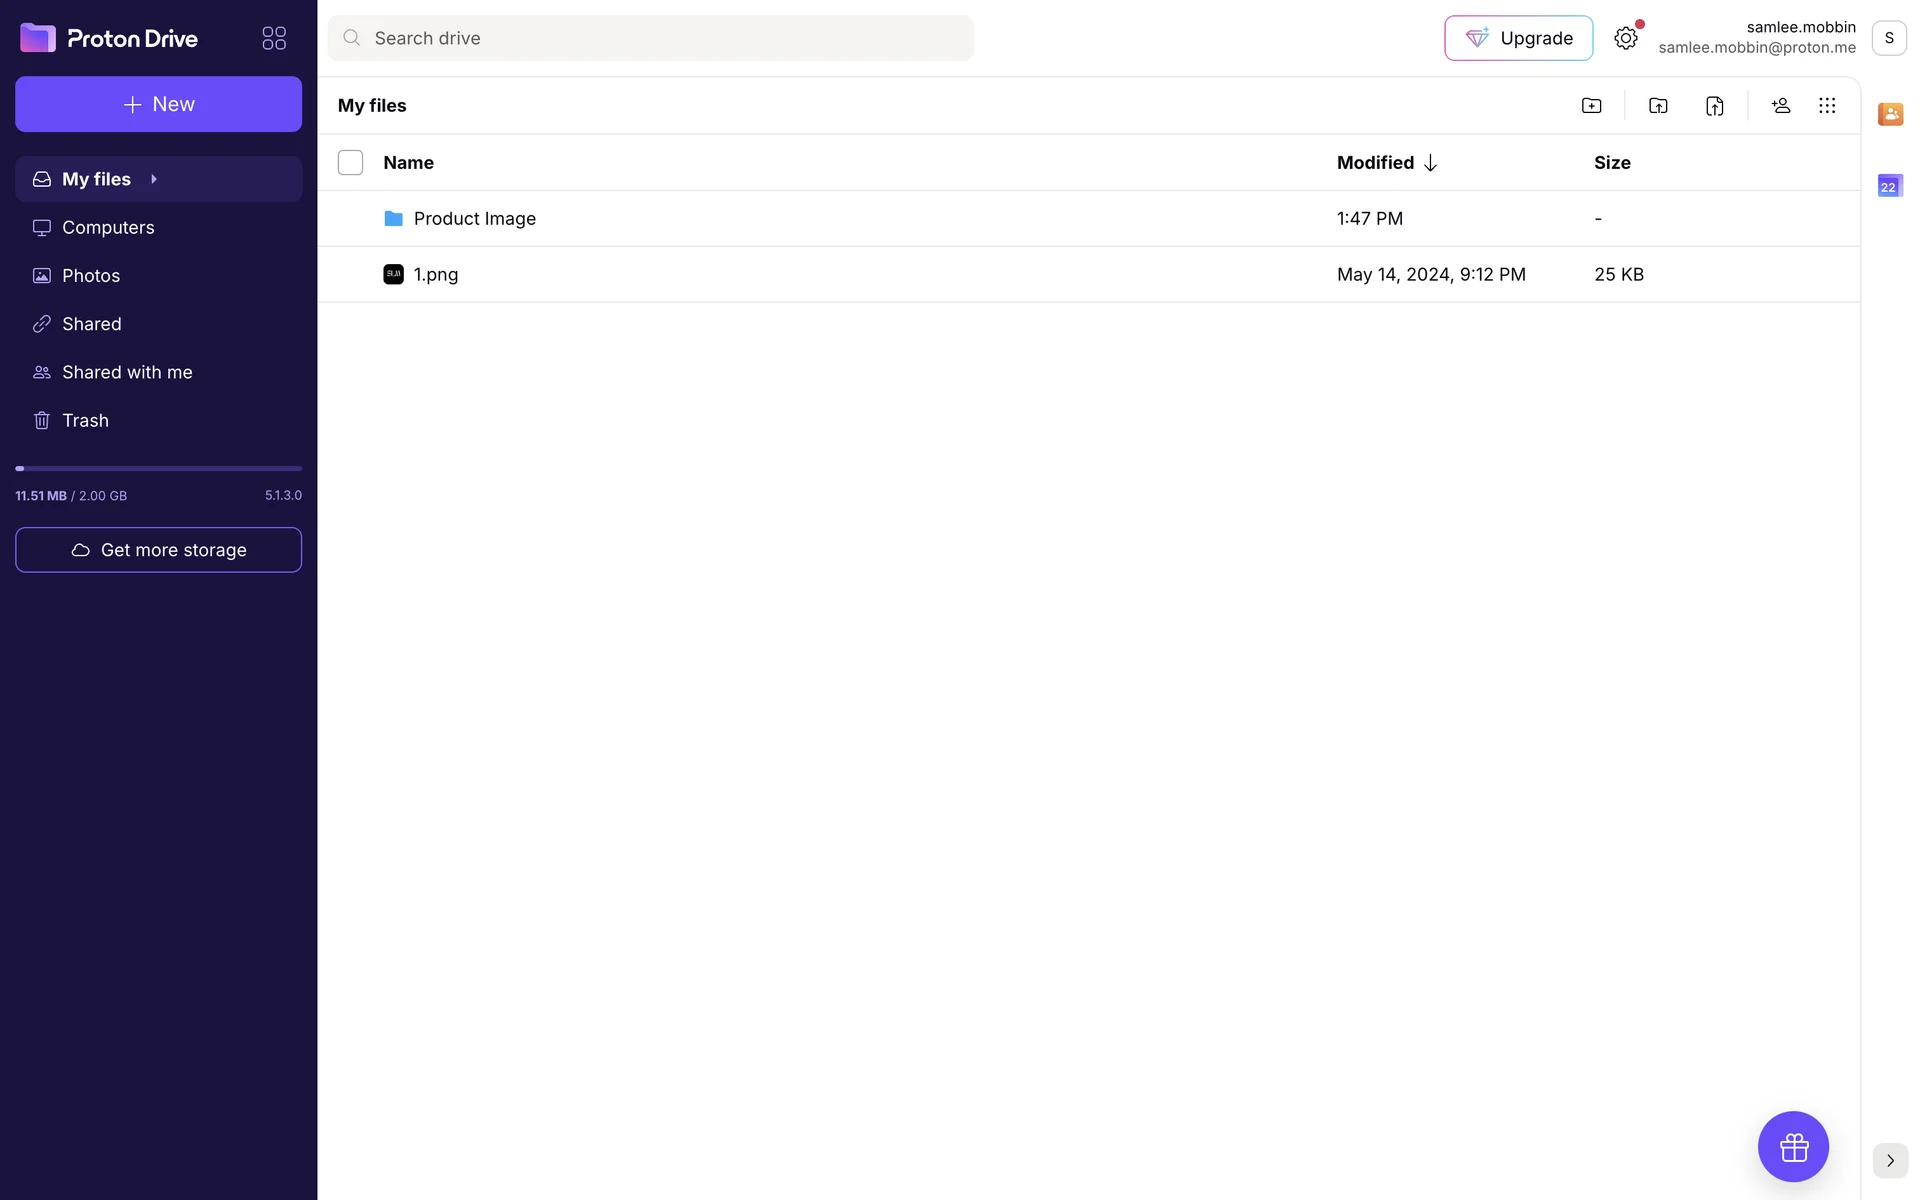Click the gift/referral floating button
The height and width of the screenshot is (1200, 1920).
(1793, 1146)
